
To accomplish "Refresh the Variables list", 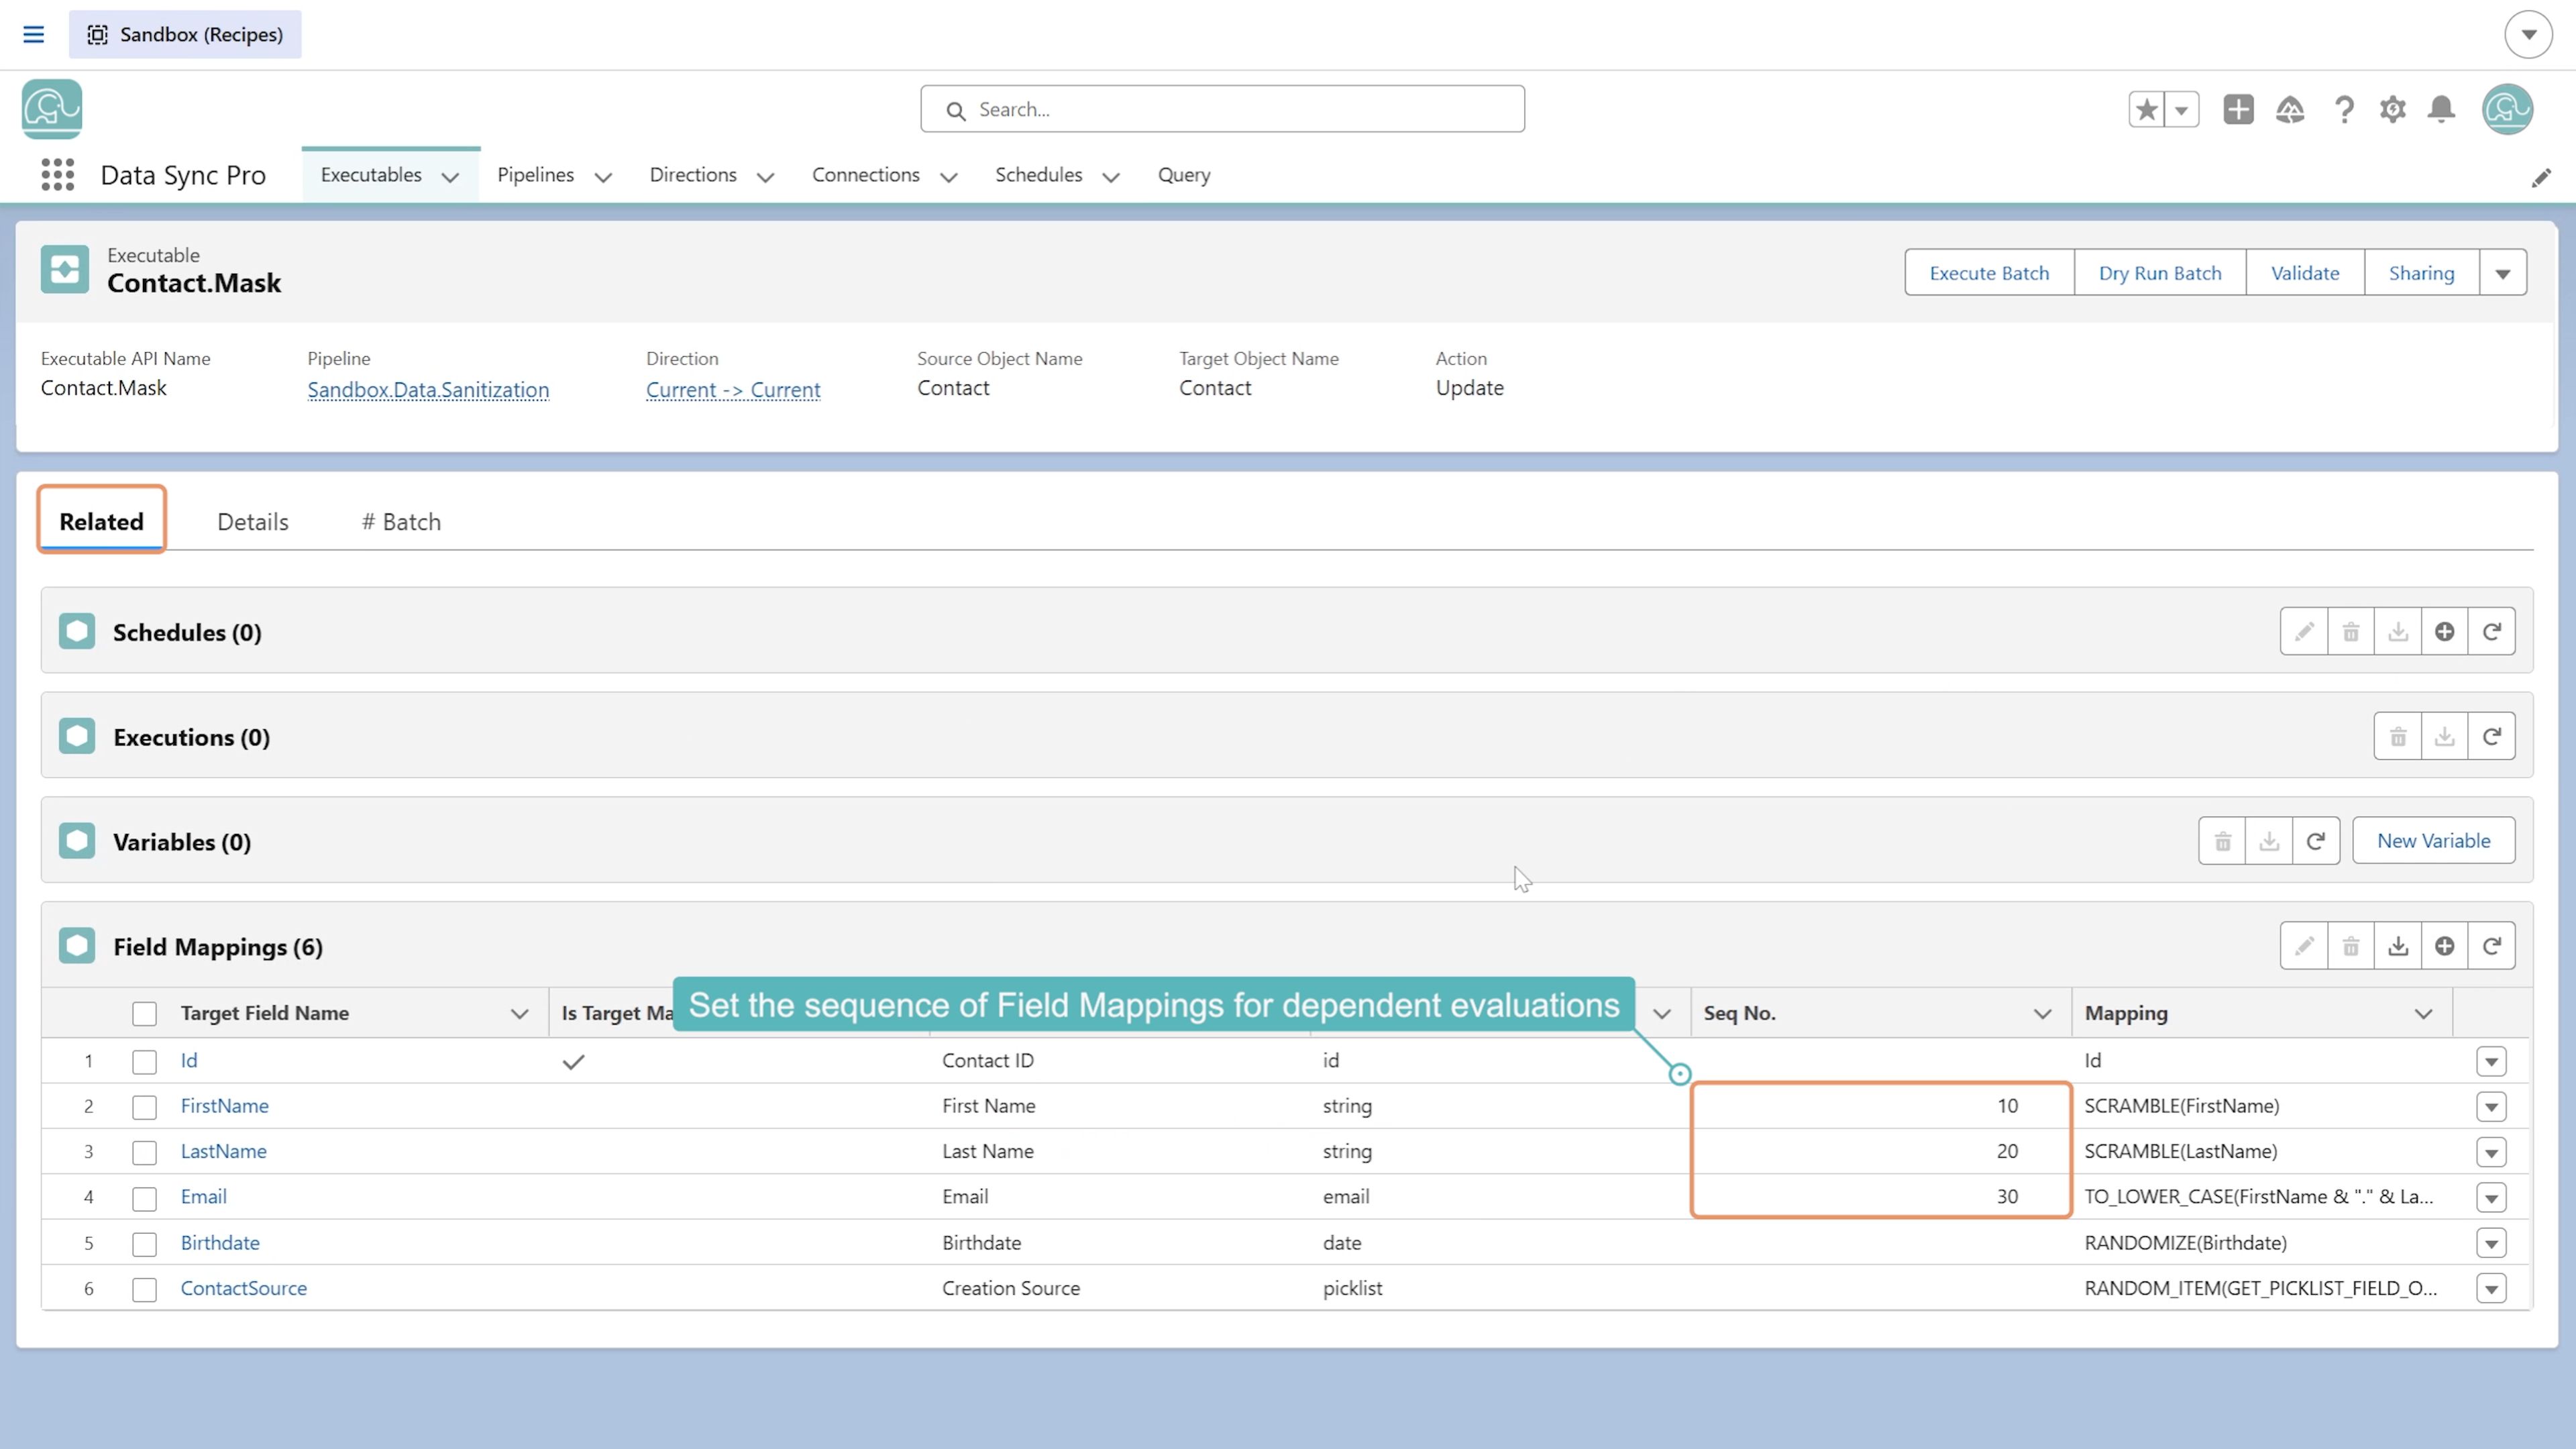I will point(2315,841).
